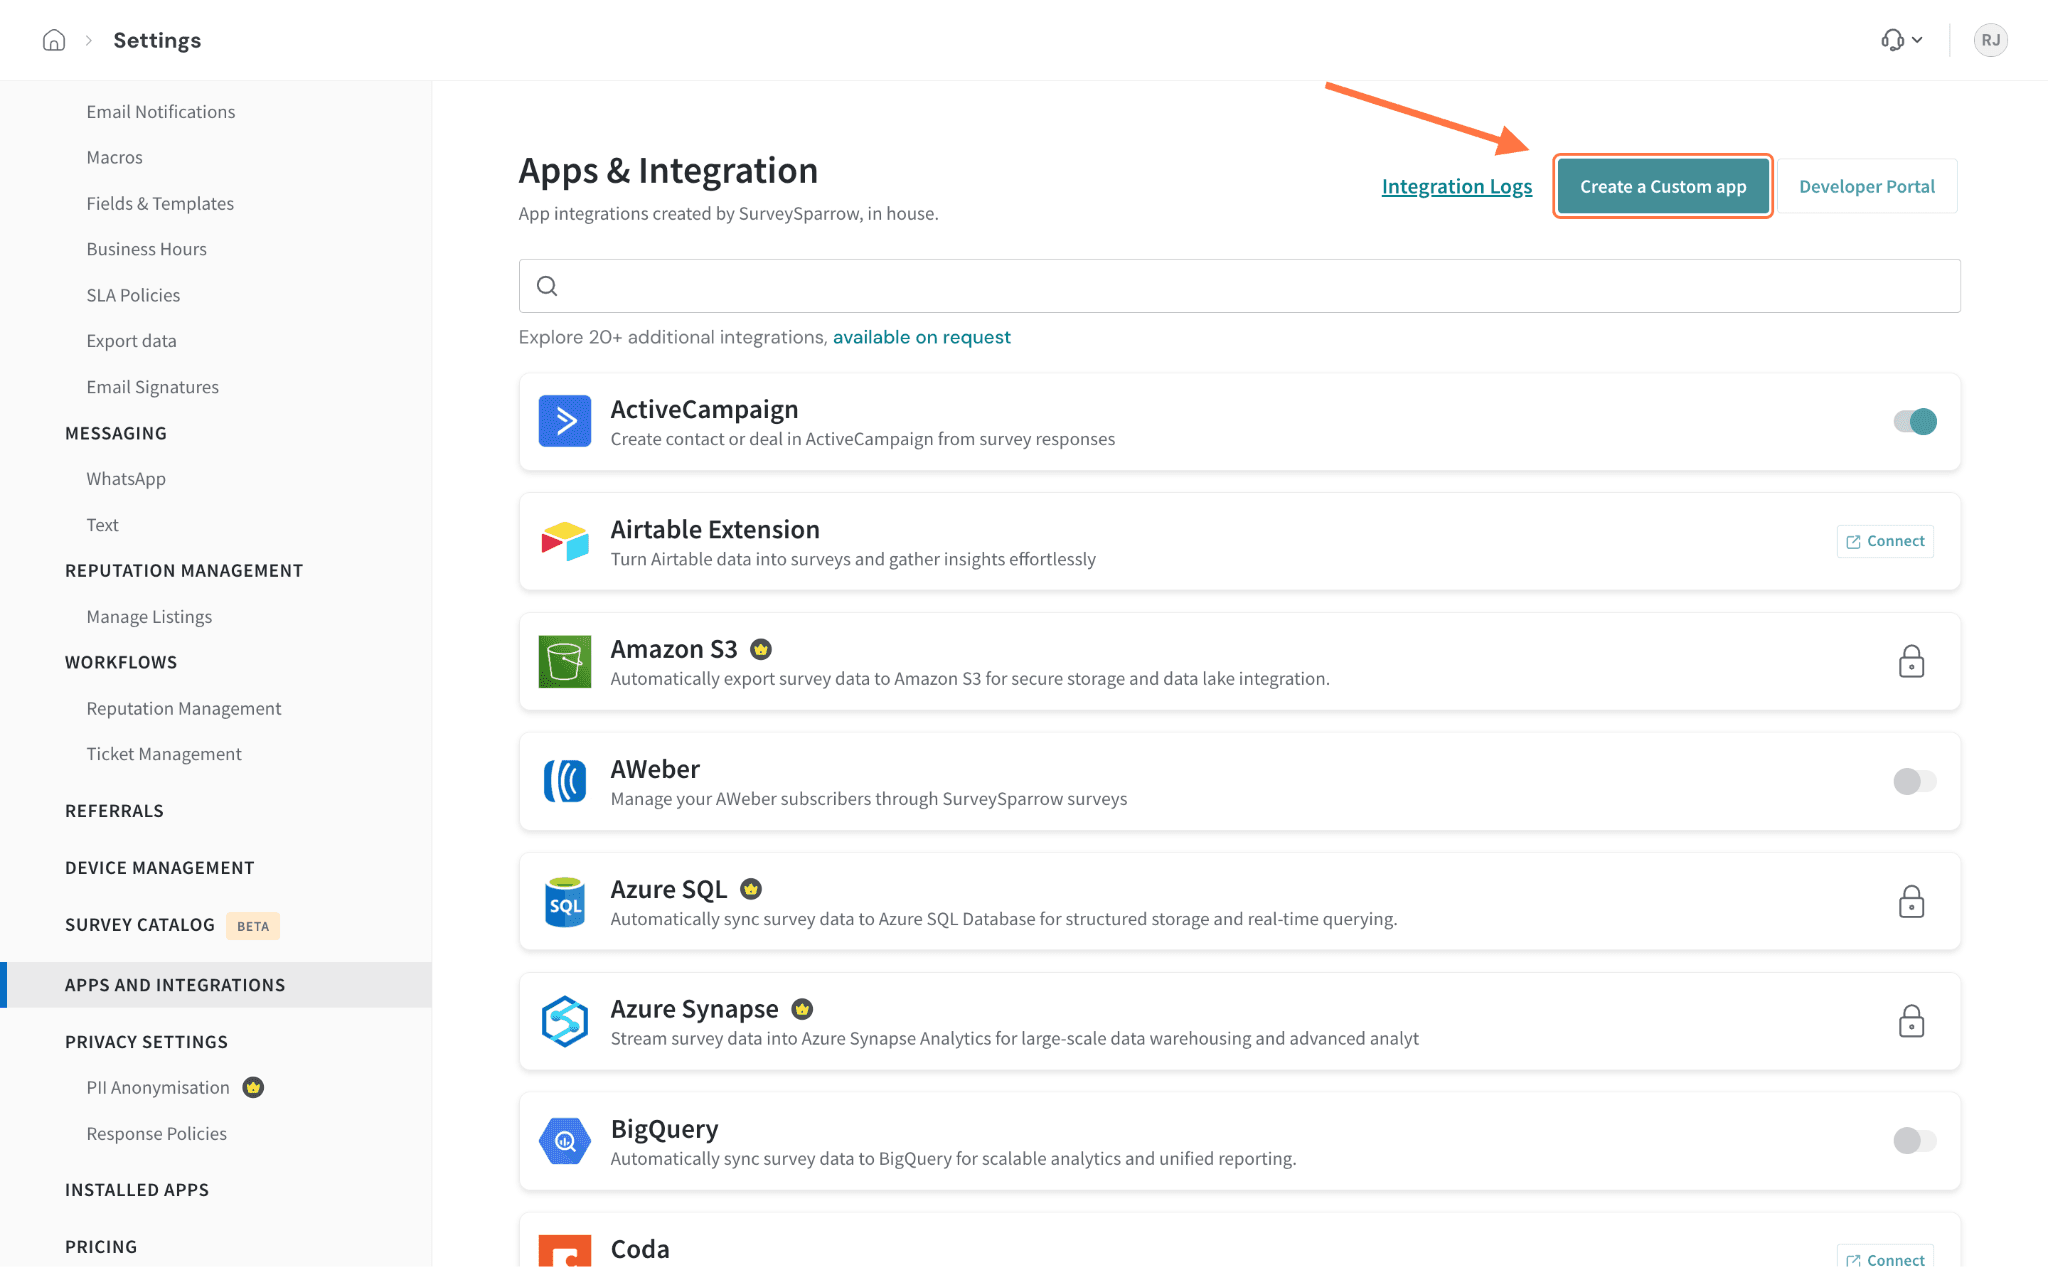Open PII Anonymisation settings
Screen dimensions: 2048x1280
point(158,1088)
